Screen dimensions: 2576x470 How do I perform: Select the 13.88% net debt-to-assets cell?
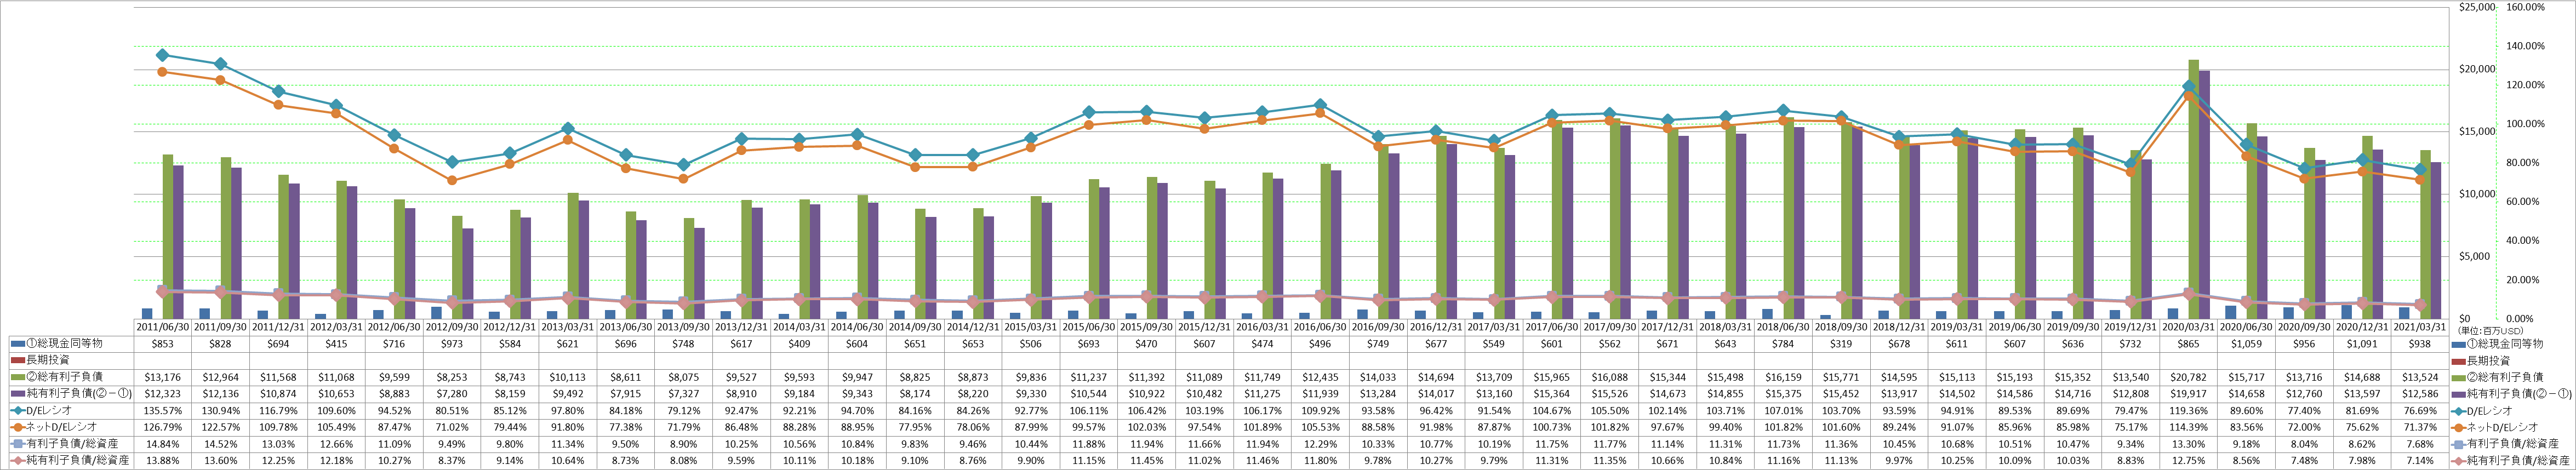(x=162, y=460)
